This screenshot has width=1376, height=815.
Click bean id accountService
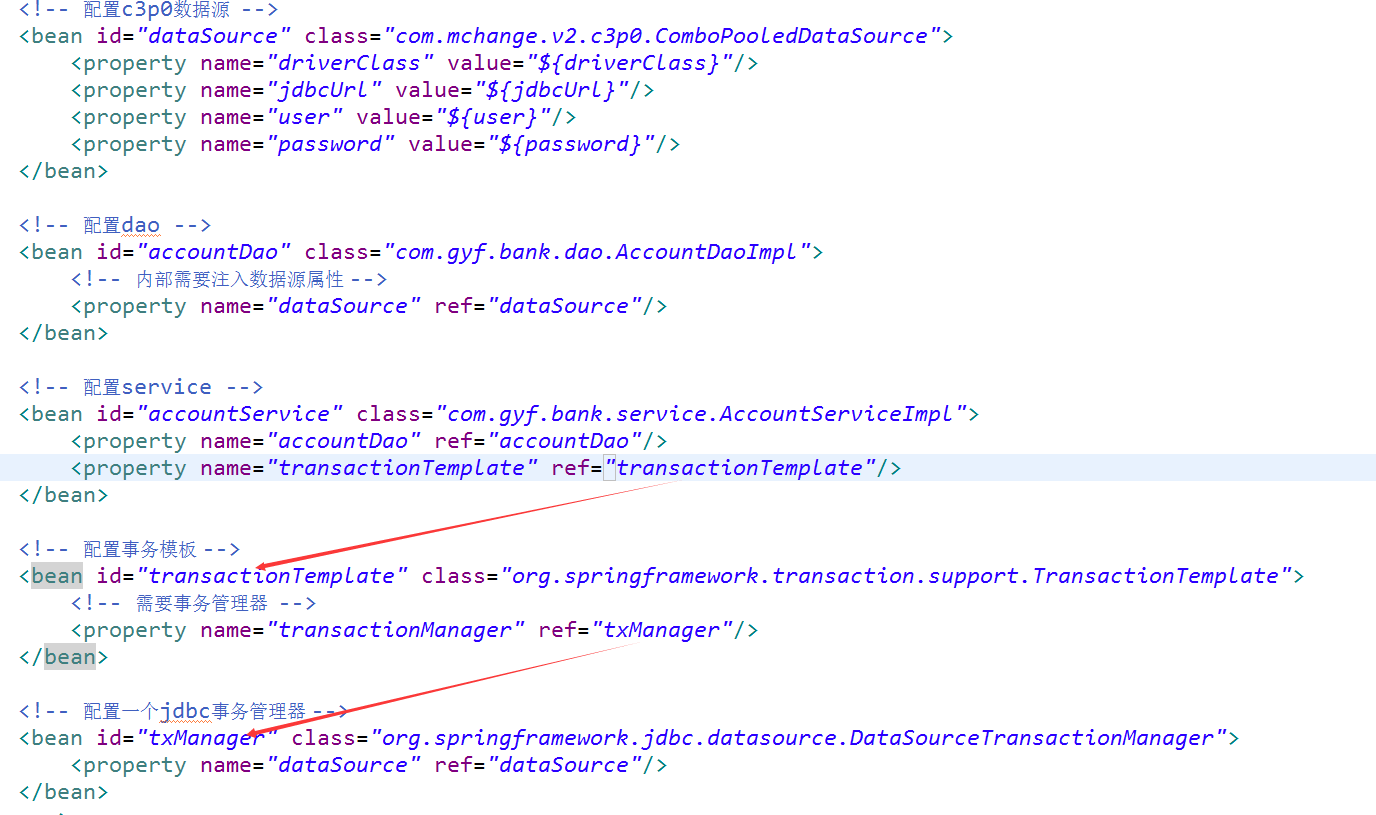(240, 414)
